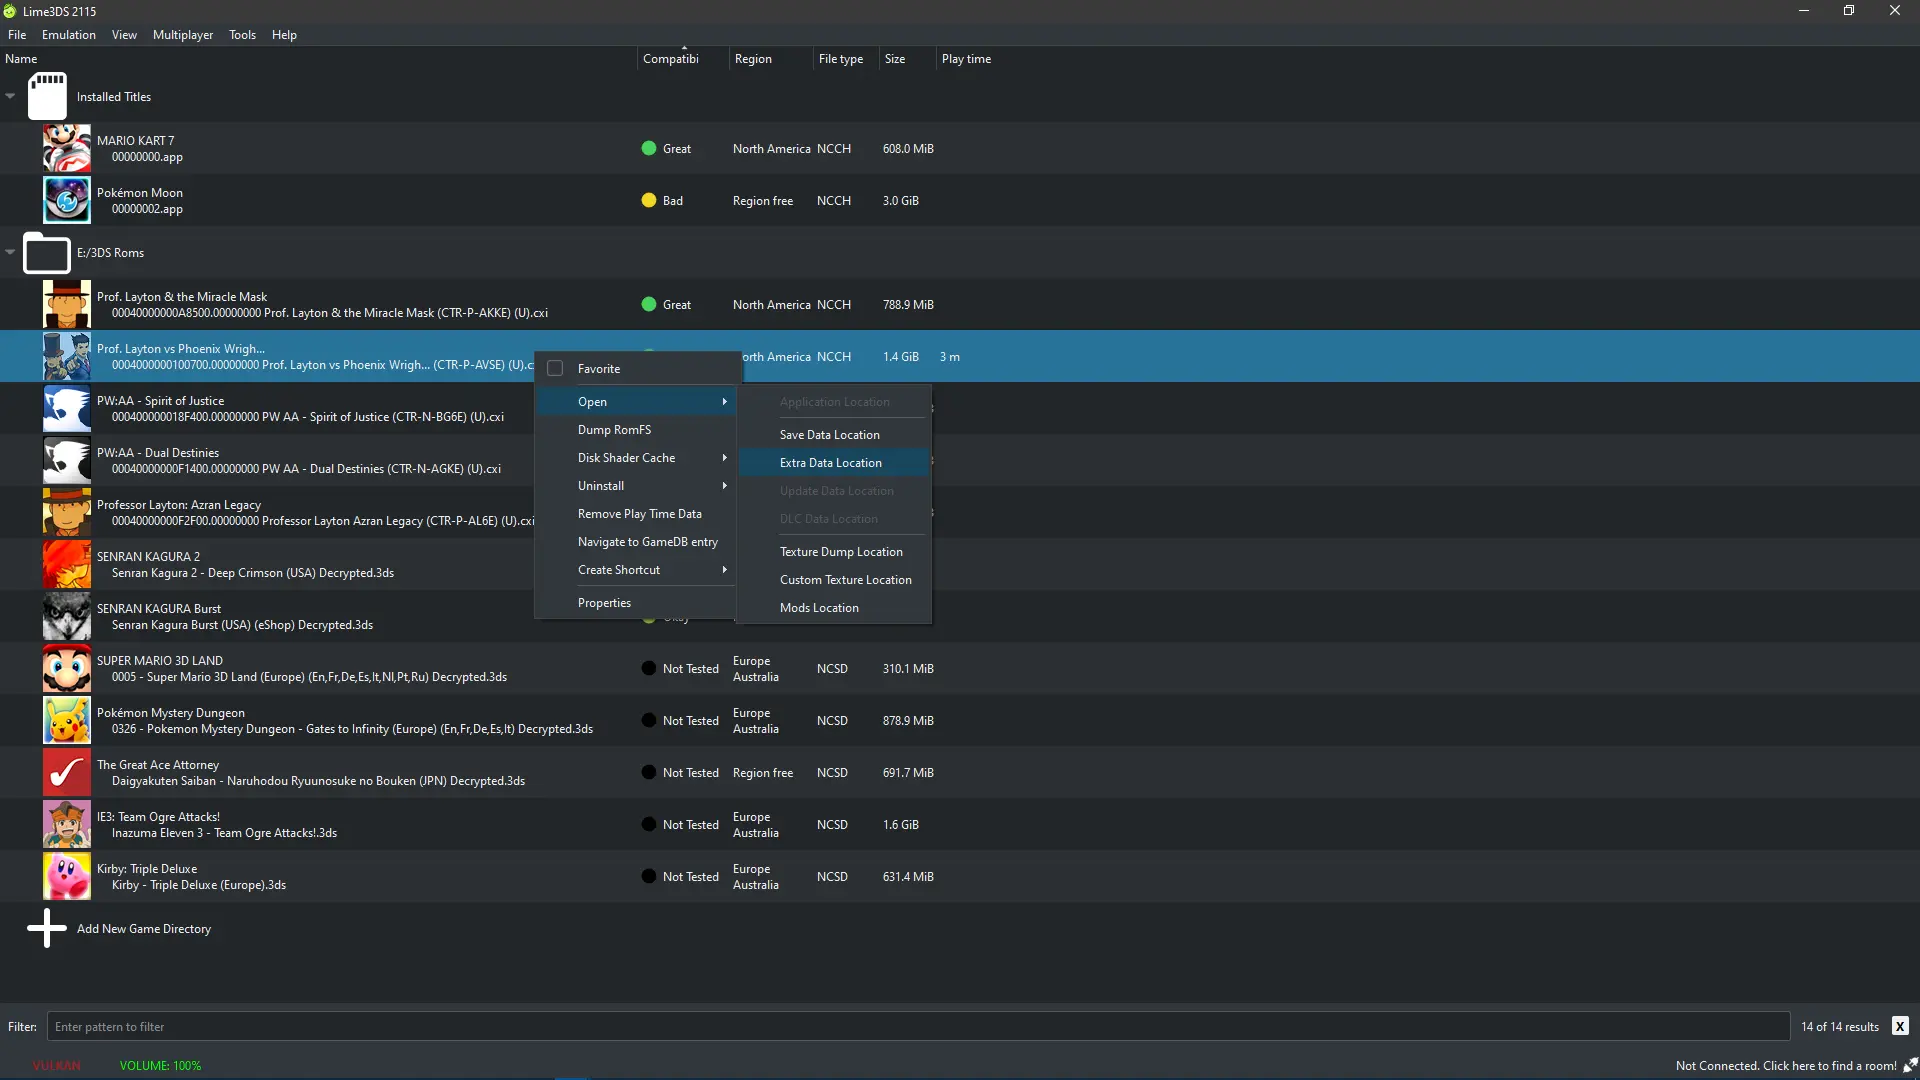Click The Great Ace Attorney icon
The width and height of the screenshot is (1920, 1080).
pyautogui.click(x=67, y=772)
